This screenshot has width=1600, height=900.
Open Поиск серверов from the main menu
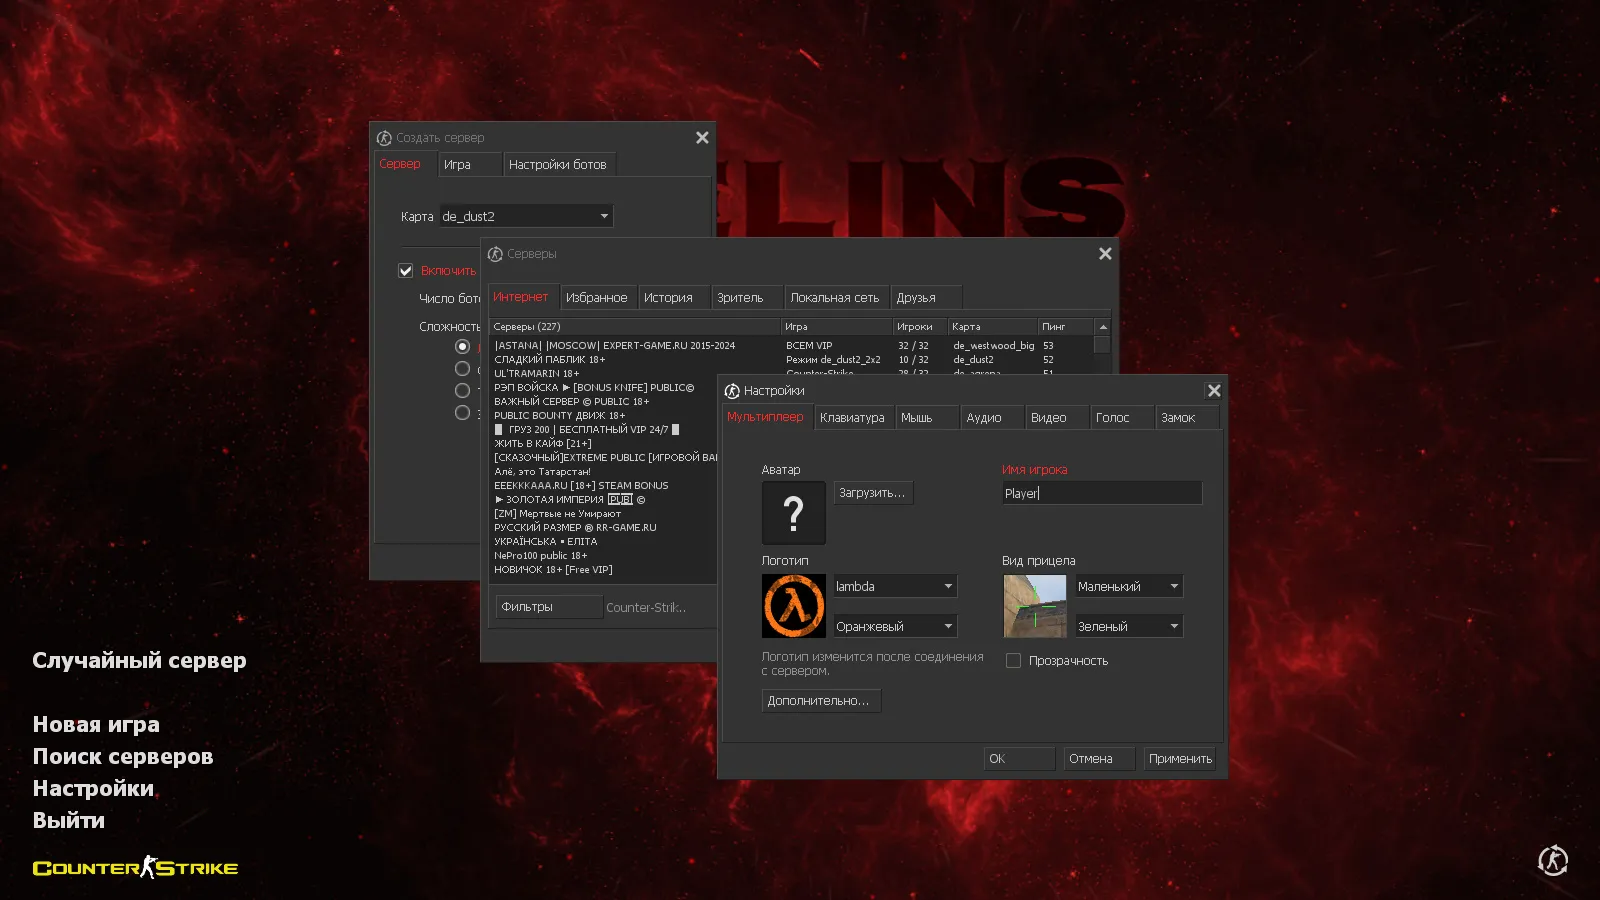coord(122,757)
